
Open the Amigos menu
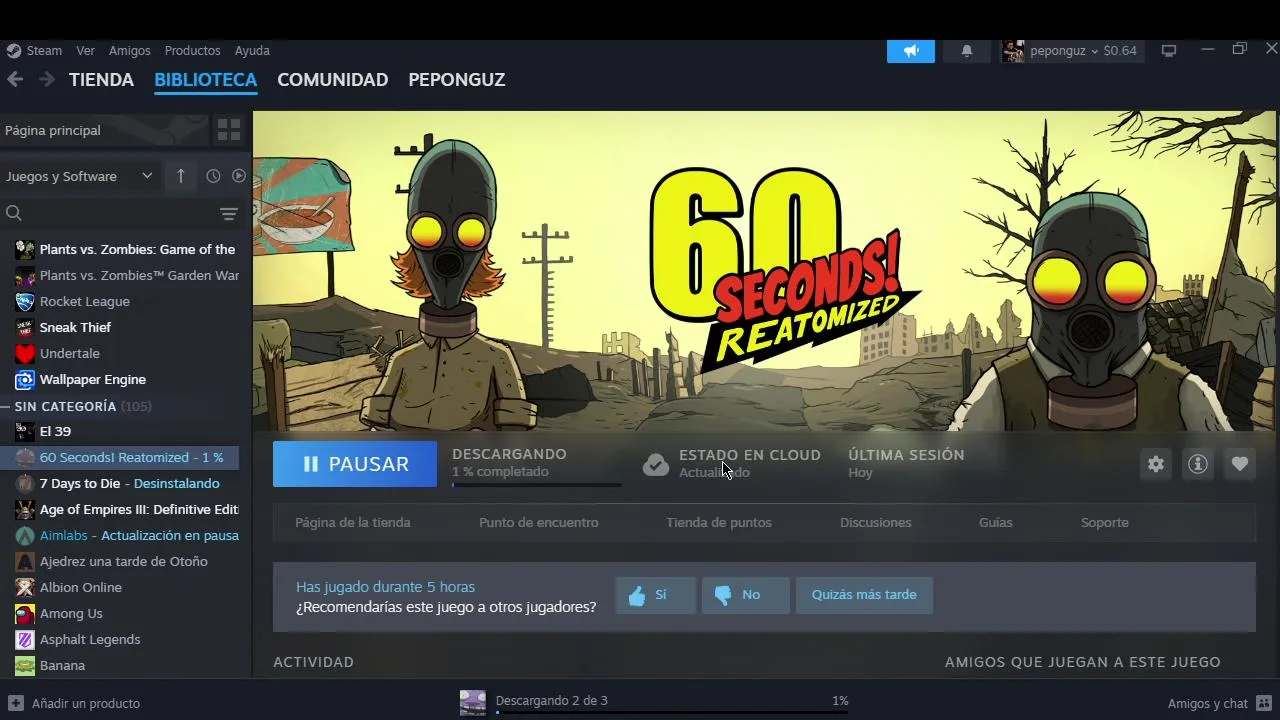[x=130, y=50]
